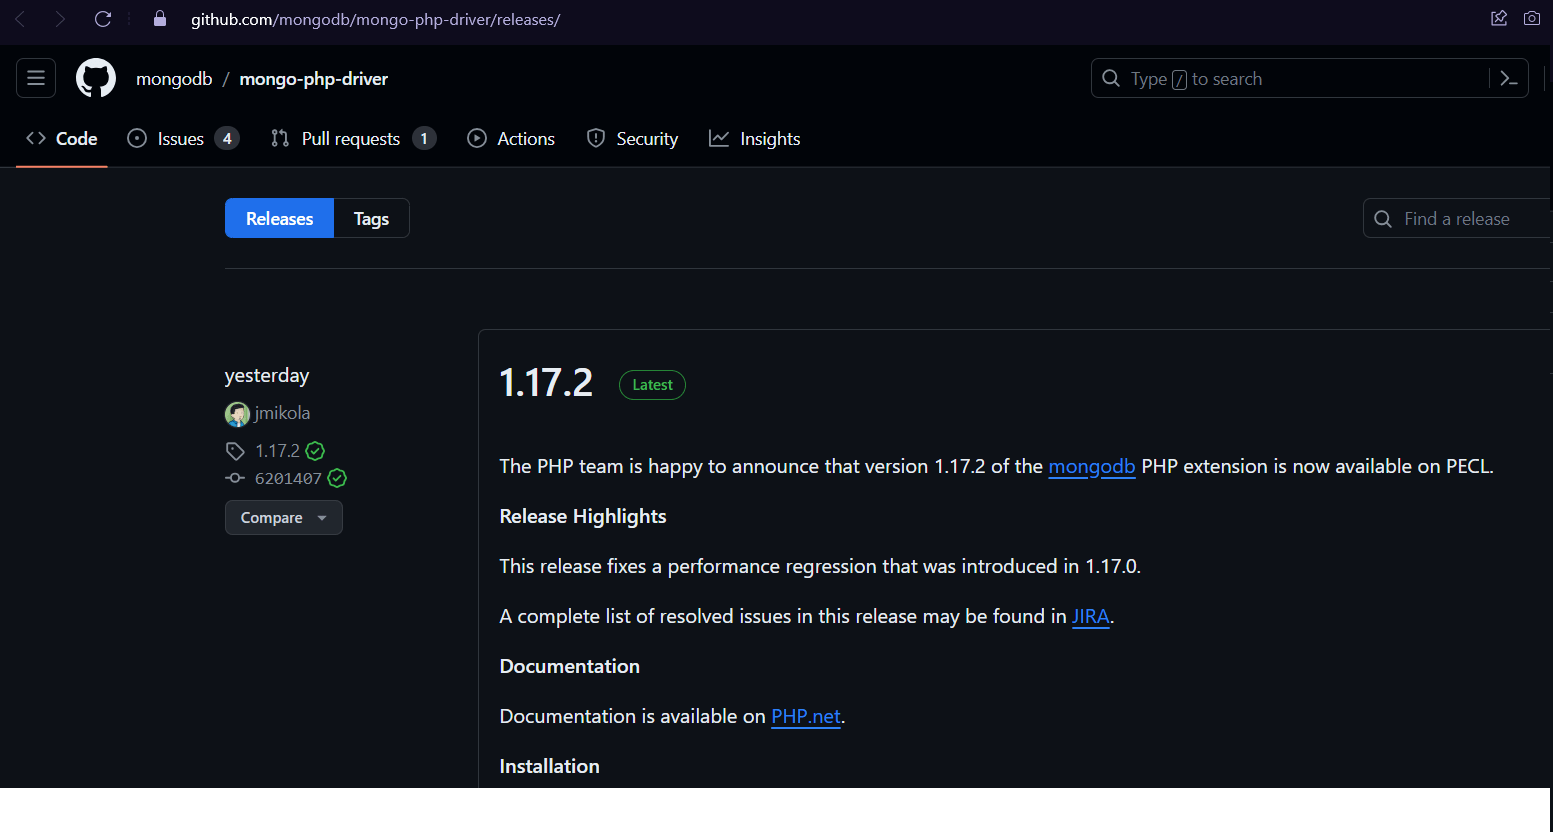Switch to the Tags view

371,218
